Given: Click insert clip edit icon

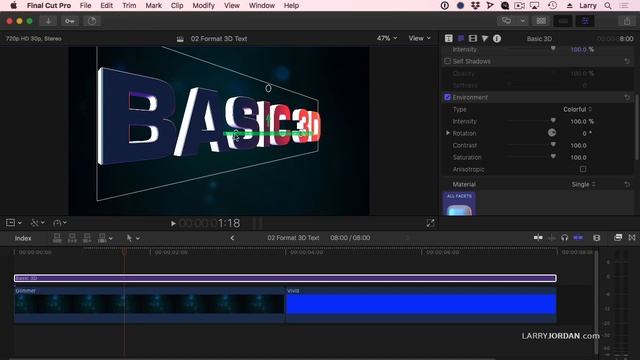Looking at the screenshot, I should click(x=72, y=238).
